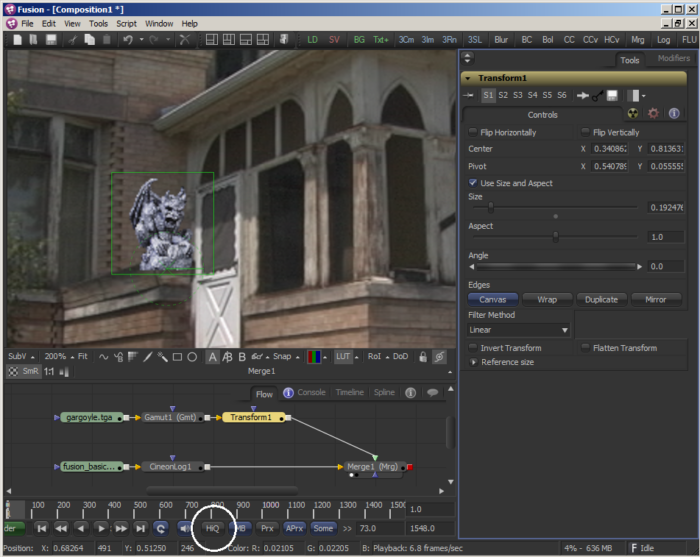Screen dimensions: 700x557
Task: Click the open file icon beside new
Action: click(x=33, y=40)
